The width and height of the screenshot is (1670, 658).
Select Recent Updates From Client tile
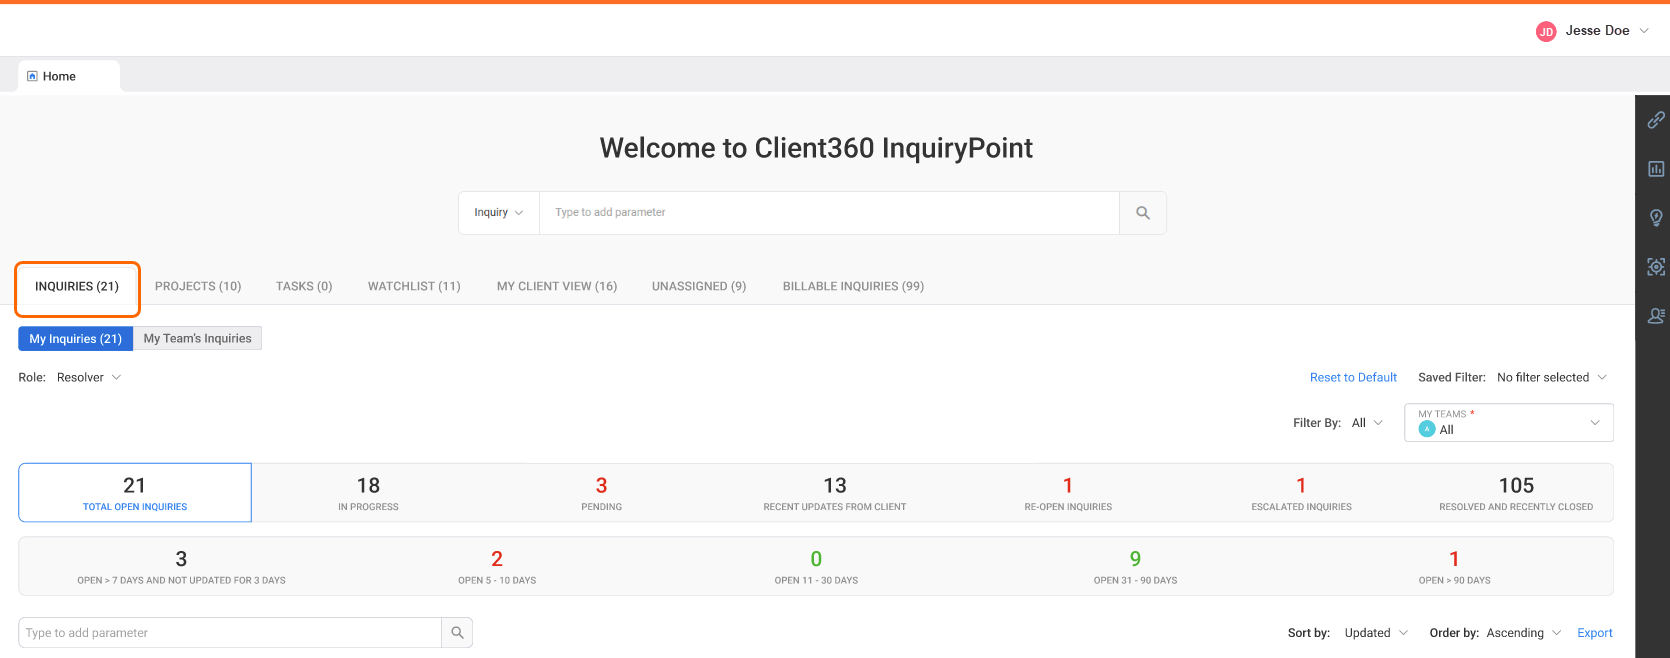pyautogui.click(x=835, y=493)
